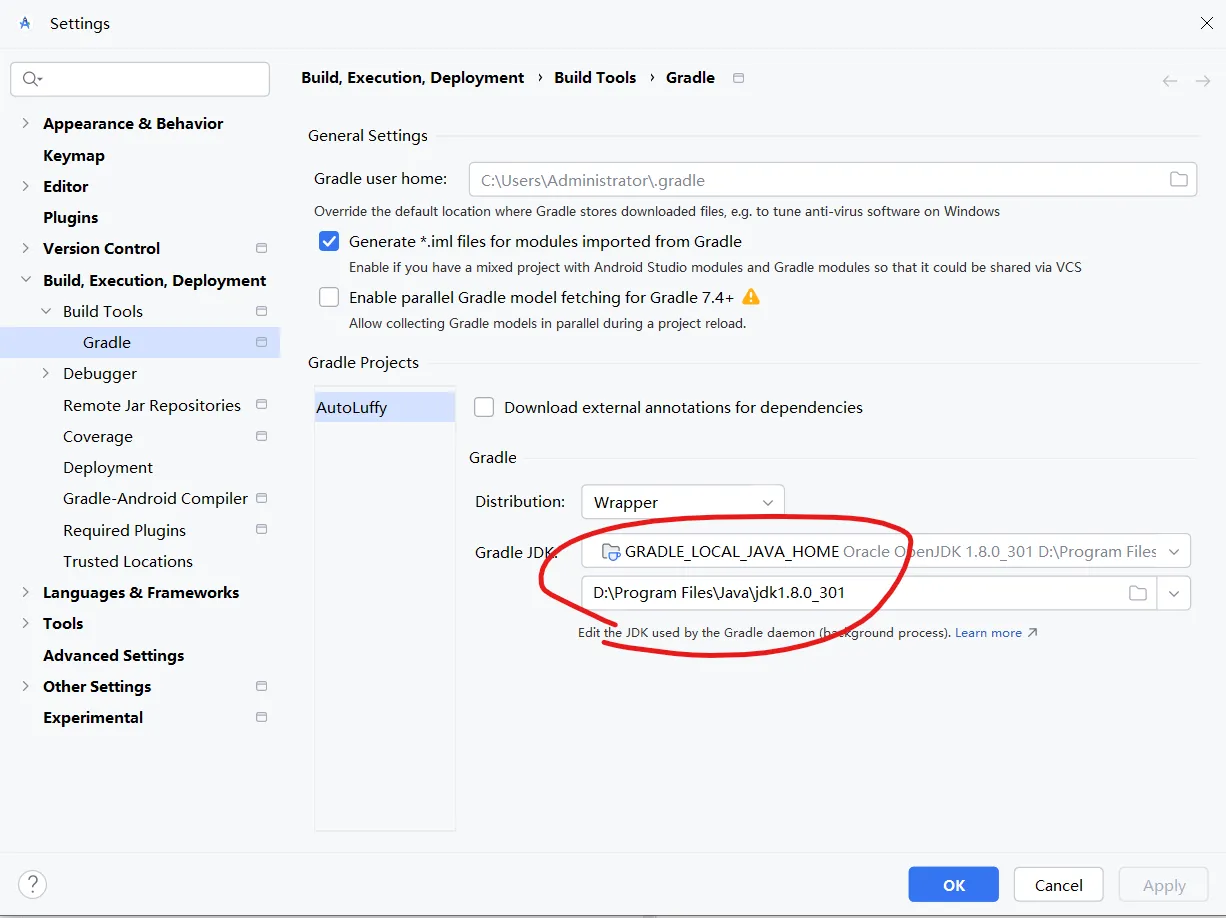The image size is (1226, 918).
Task: Open Gradle-Android Compiler settings
Action: (x=155, y=498)
